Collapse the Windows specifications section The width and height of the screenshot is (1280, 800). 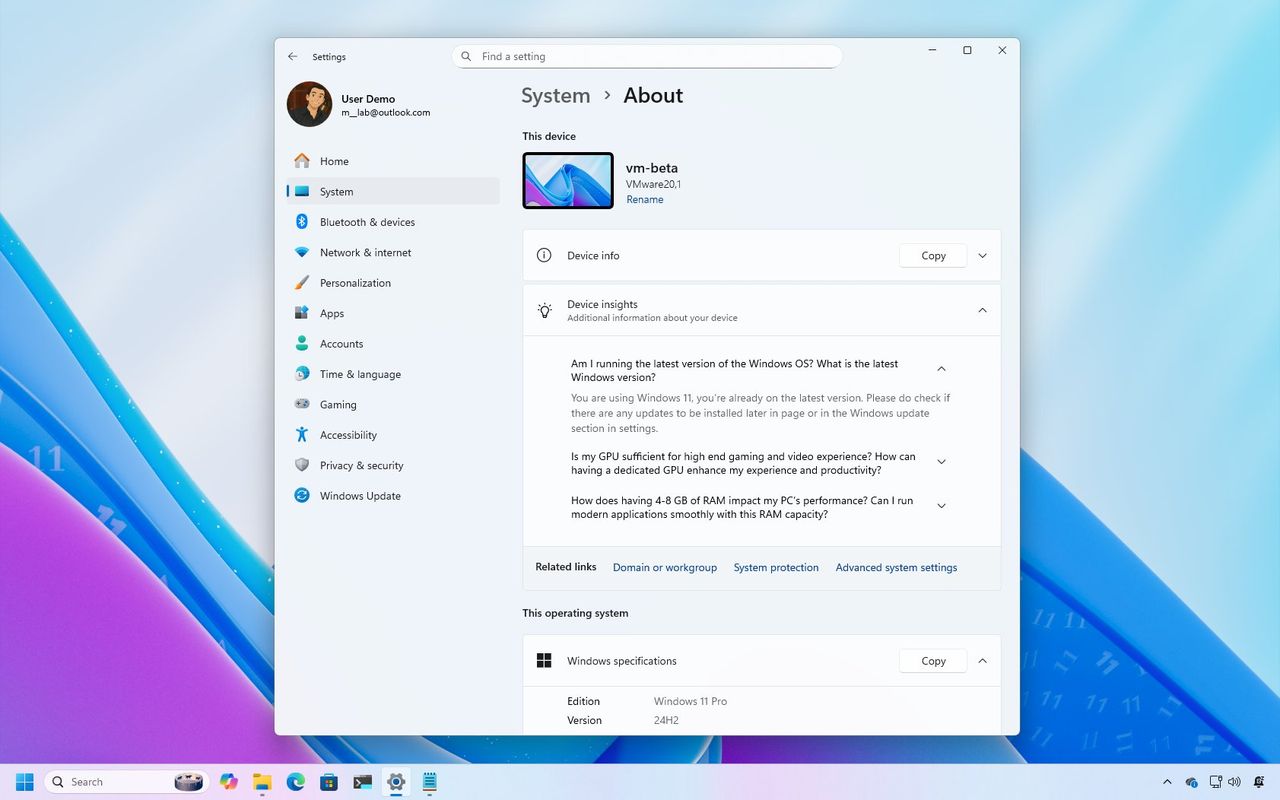[982, 660]
